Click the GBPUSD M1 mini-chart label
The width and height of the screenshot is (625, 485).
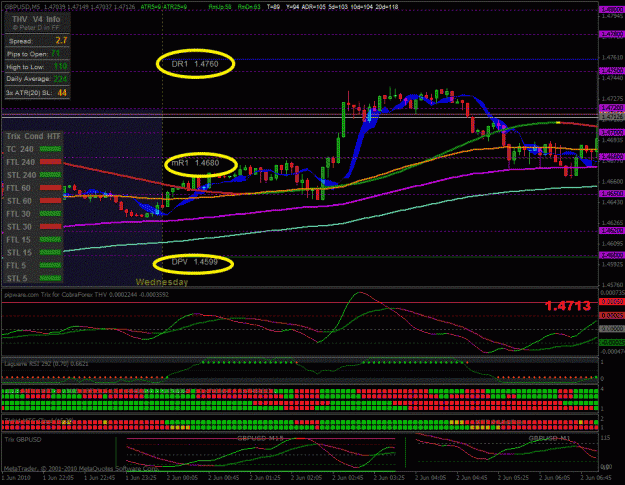click(549, 438)
